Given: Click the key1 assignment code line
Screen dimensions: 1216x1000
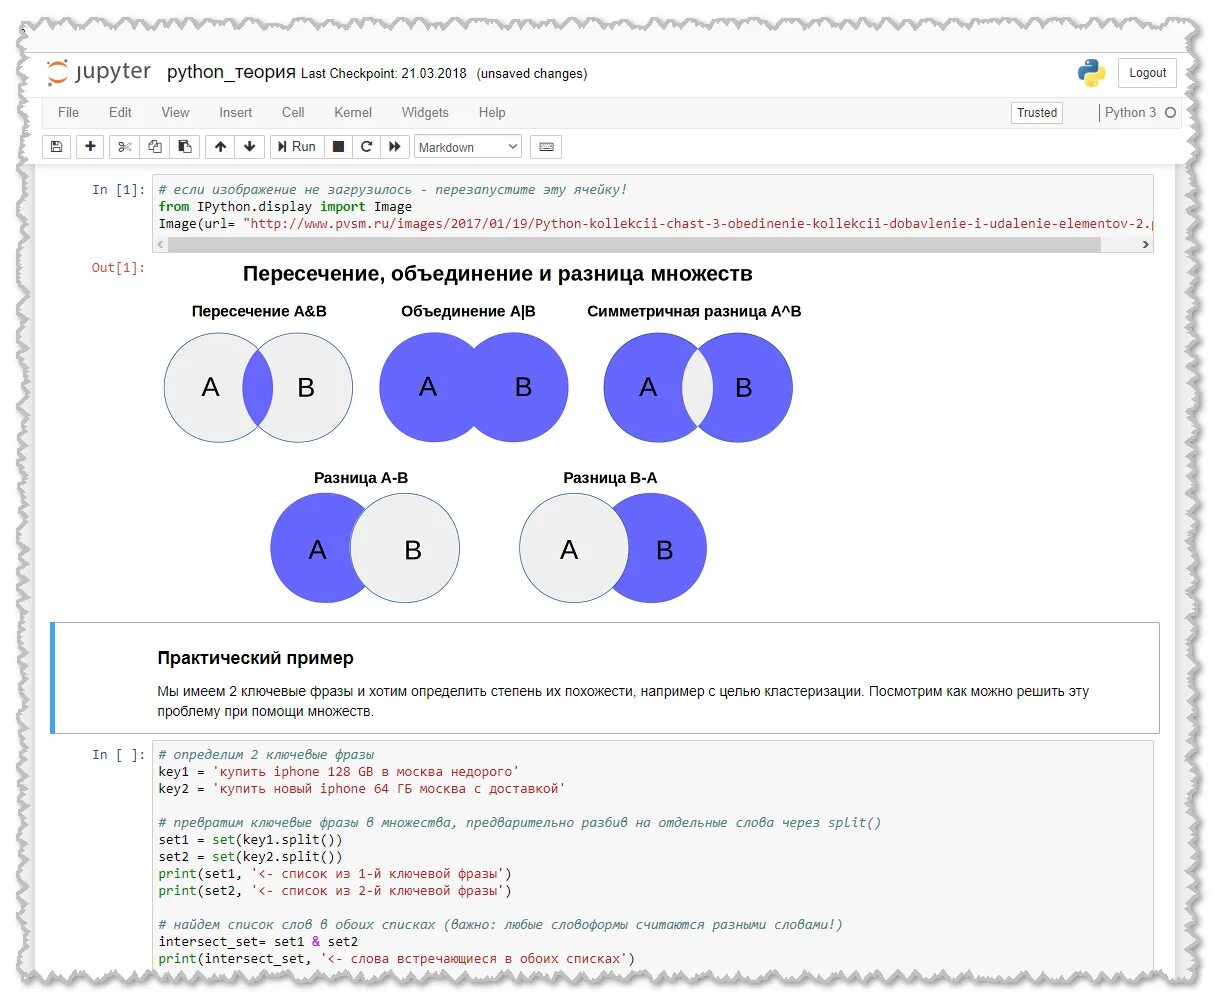Looking at the screenshot, I should [x=338, y=772].
